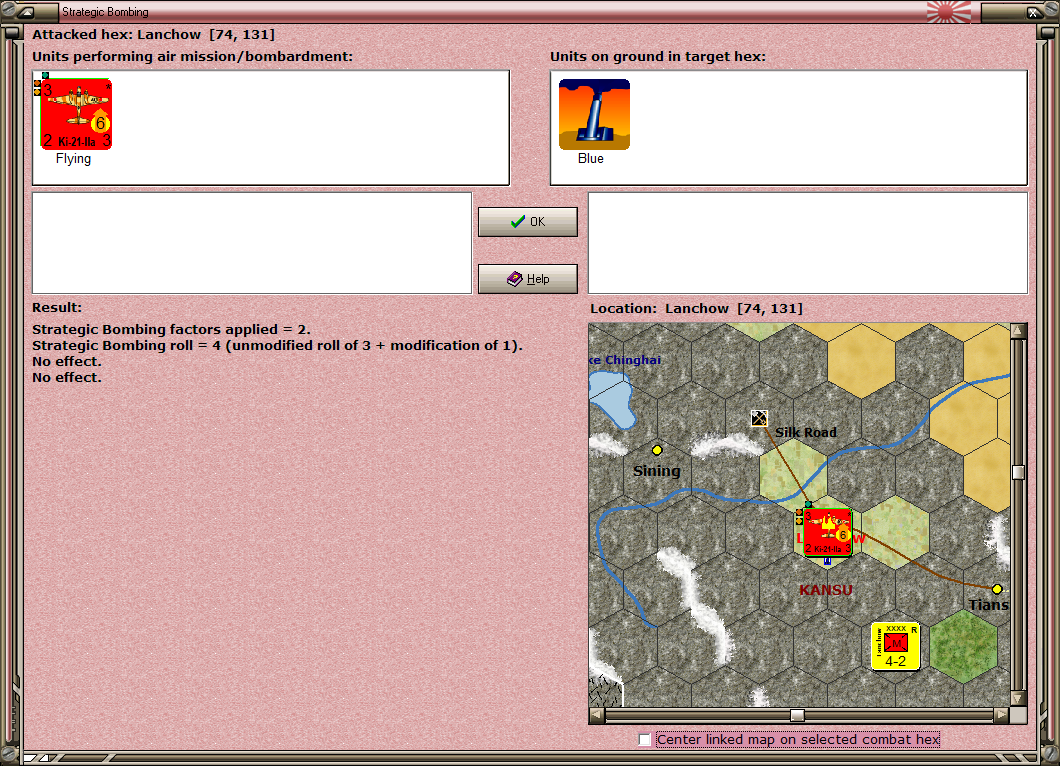Click the Blue industry icon in target hex panel
The image size is (1060, 766).
click(594, 114)
